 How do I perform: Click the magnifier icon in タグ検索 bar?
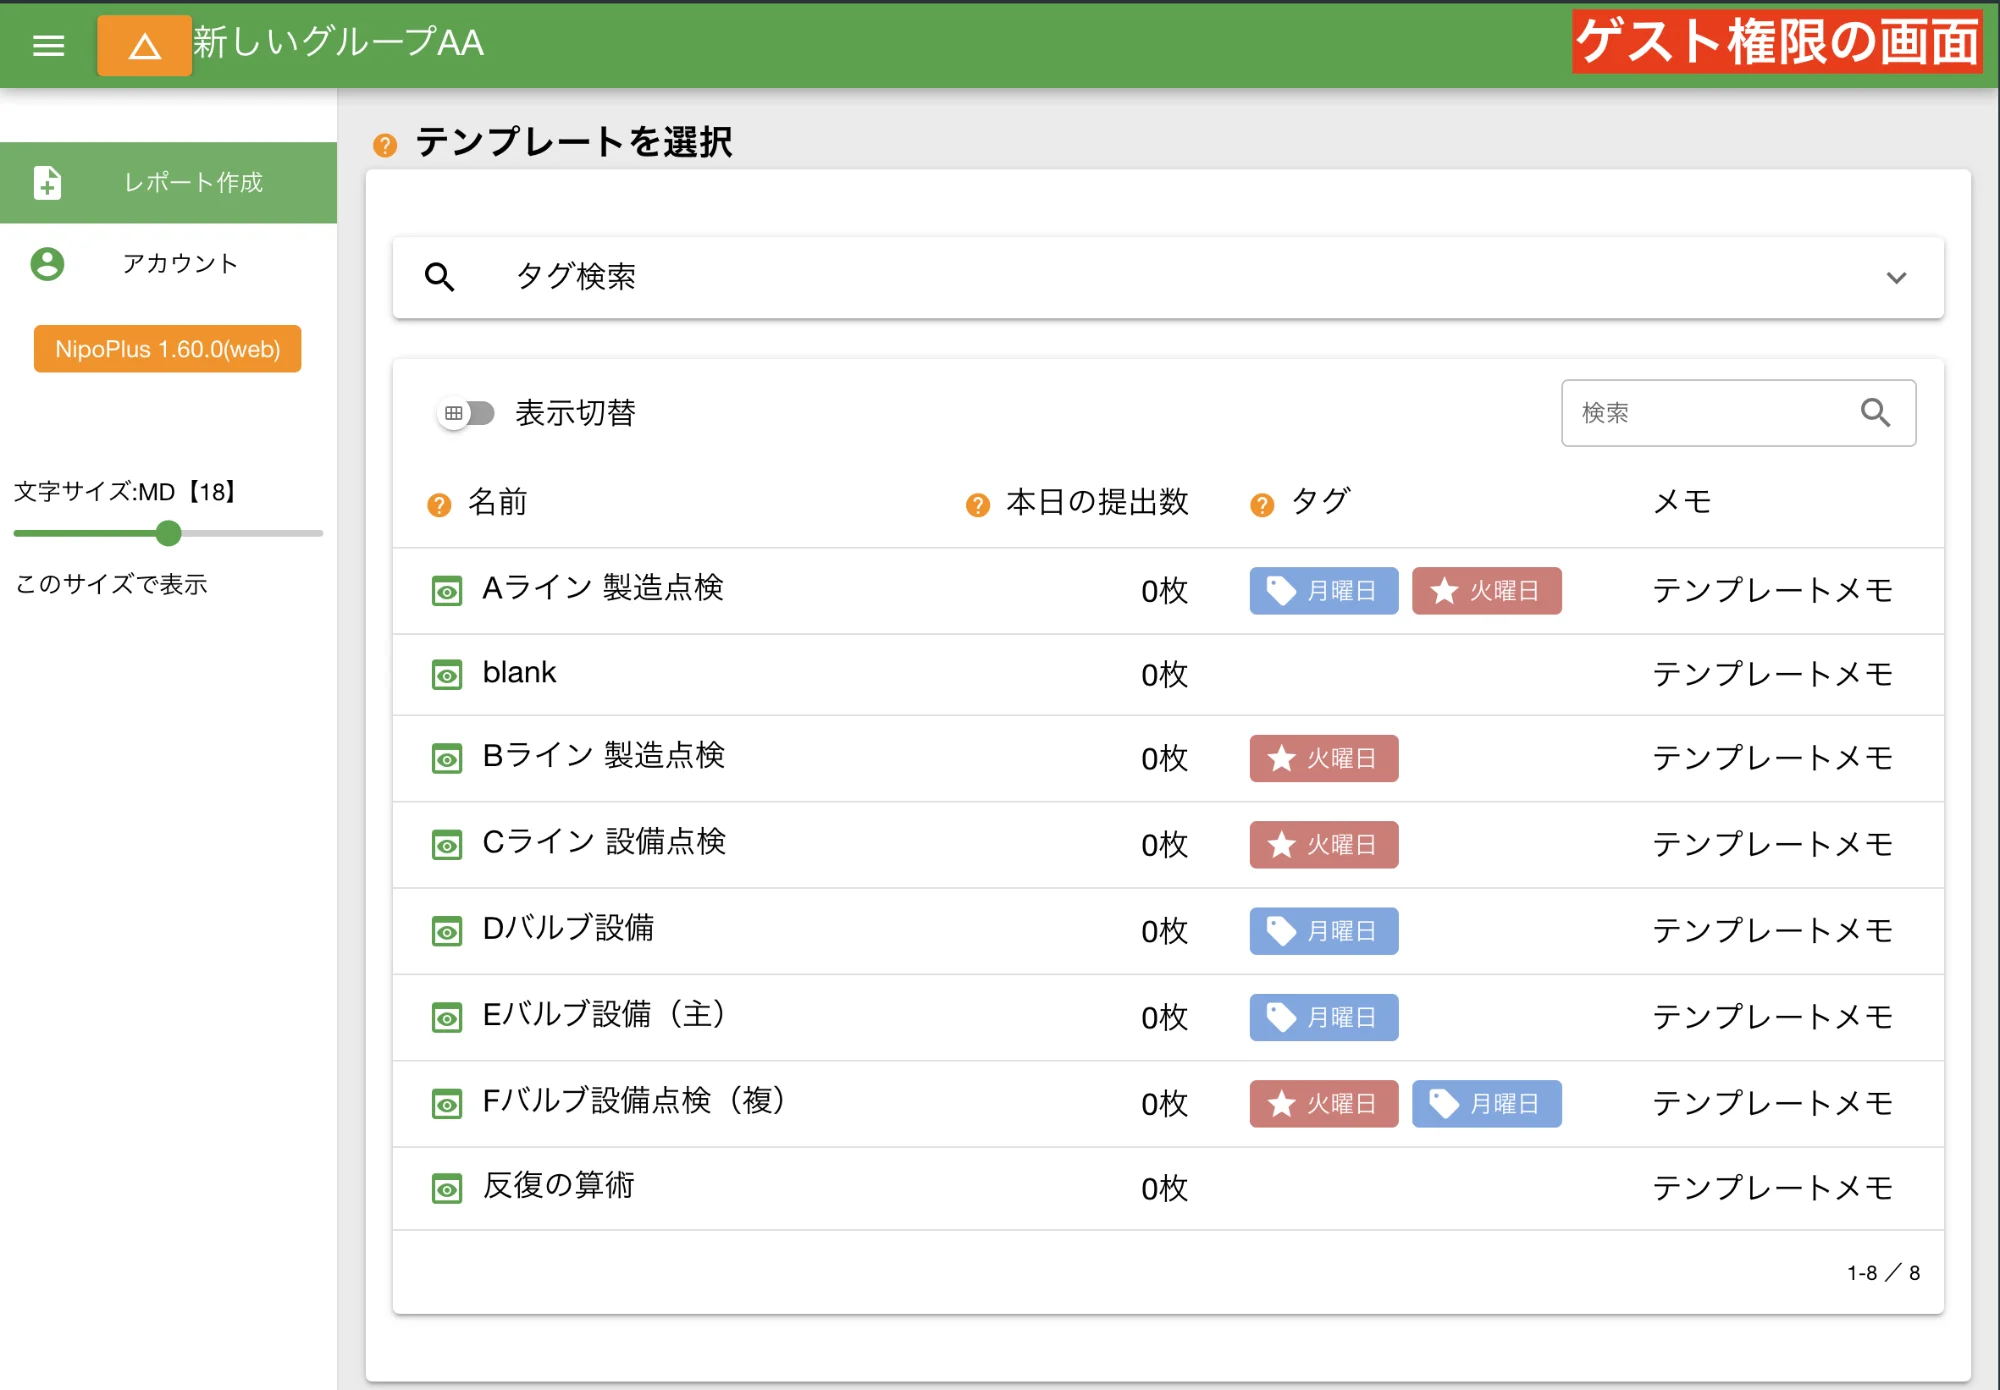tap(440, 277)
